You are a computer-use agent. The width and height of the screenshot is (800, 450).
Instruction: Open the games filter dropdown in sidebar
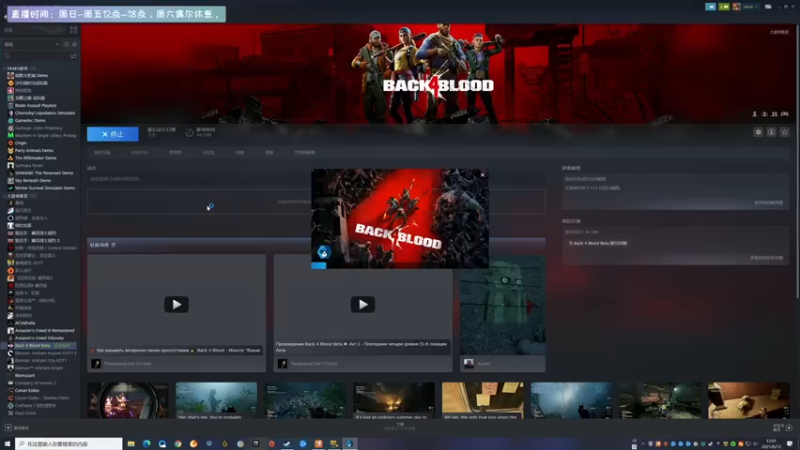click(32, 44)
